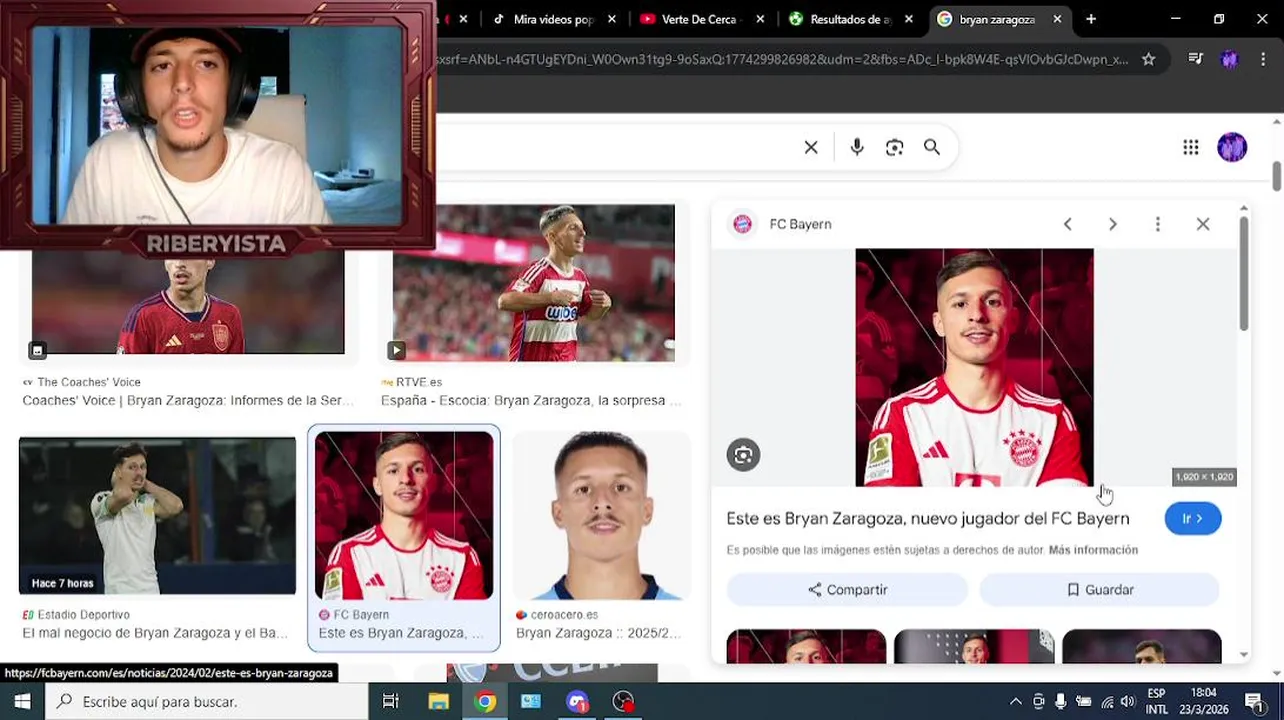Click FC Bayern logo in preview header
The image size is (1284, 720).
pos(742,224)
